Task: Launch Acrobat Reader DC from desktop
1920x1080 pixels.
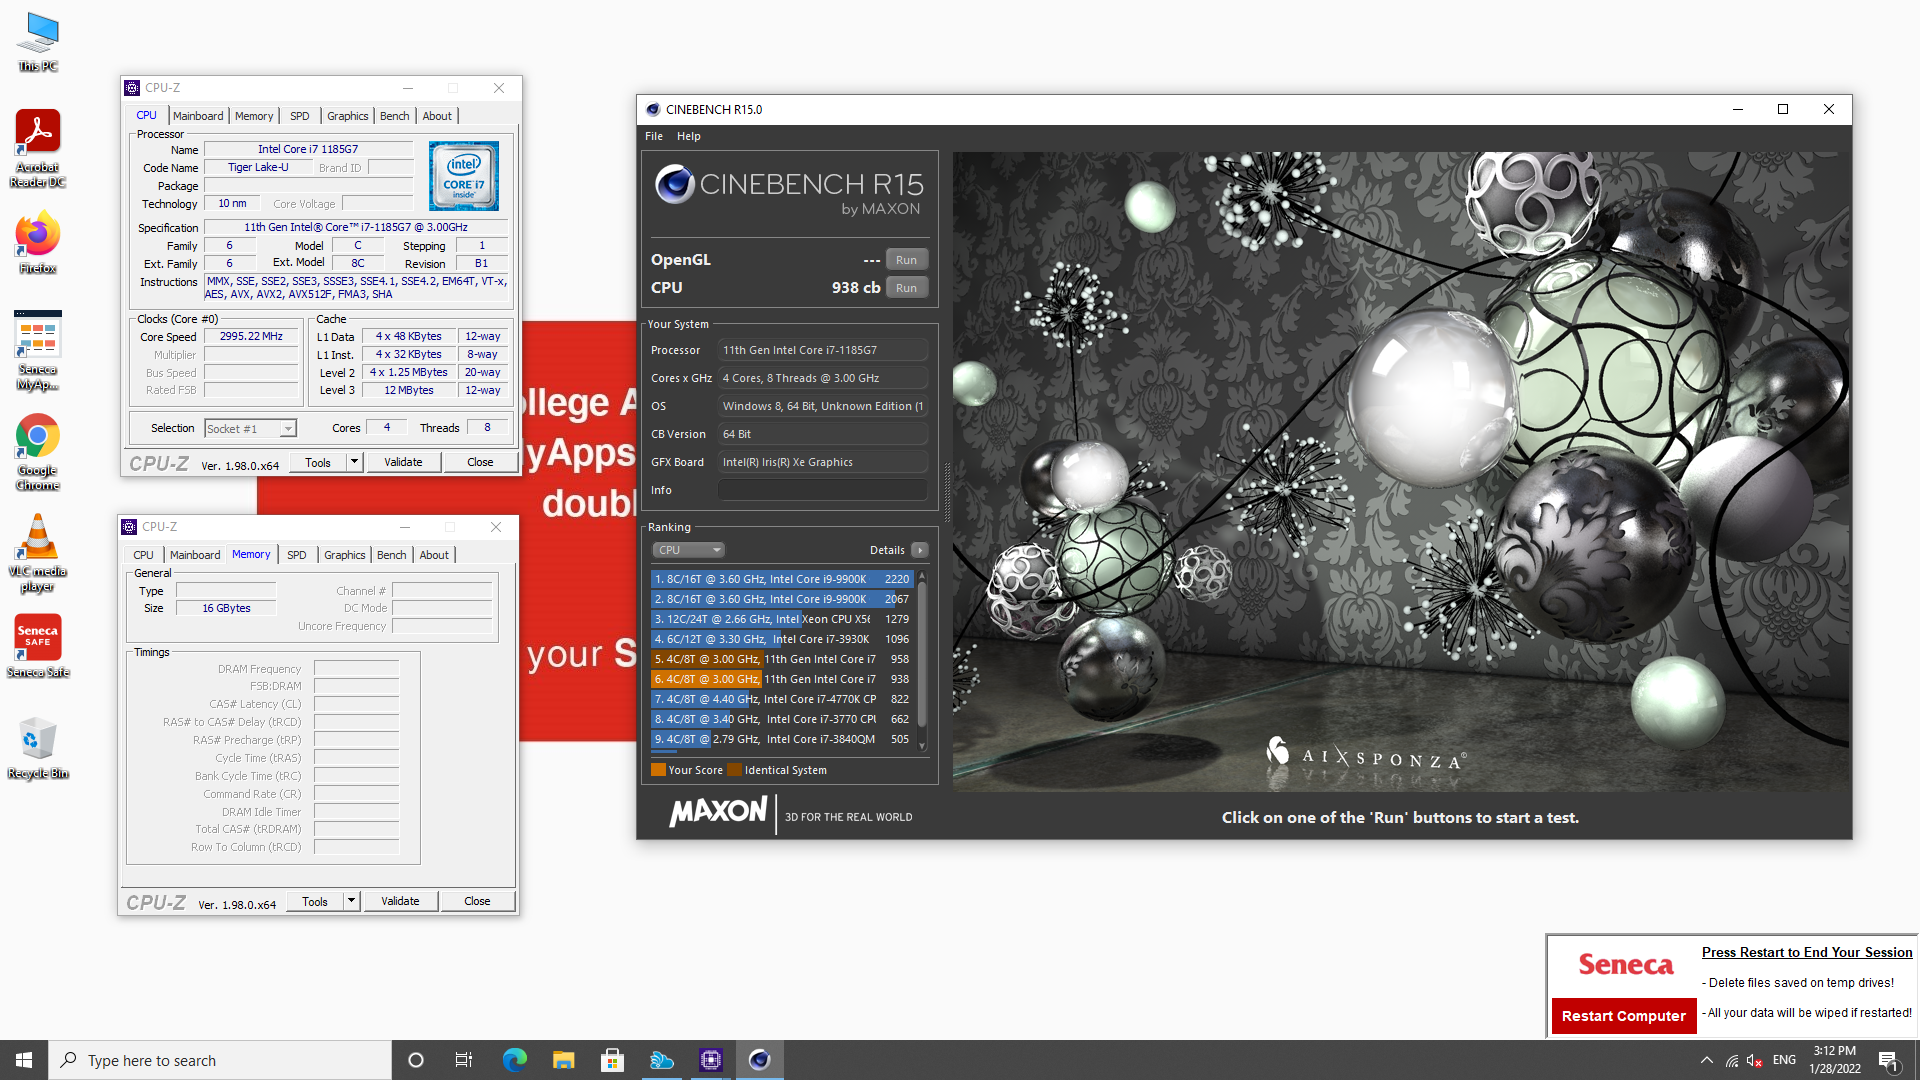Action: (x=38, y=148)
